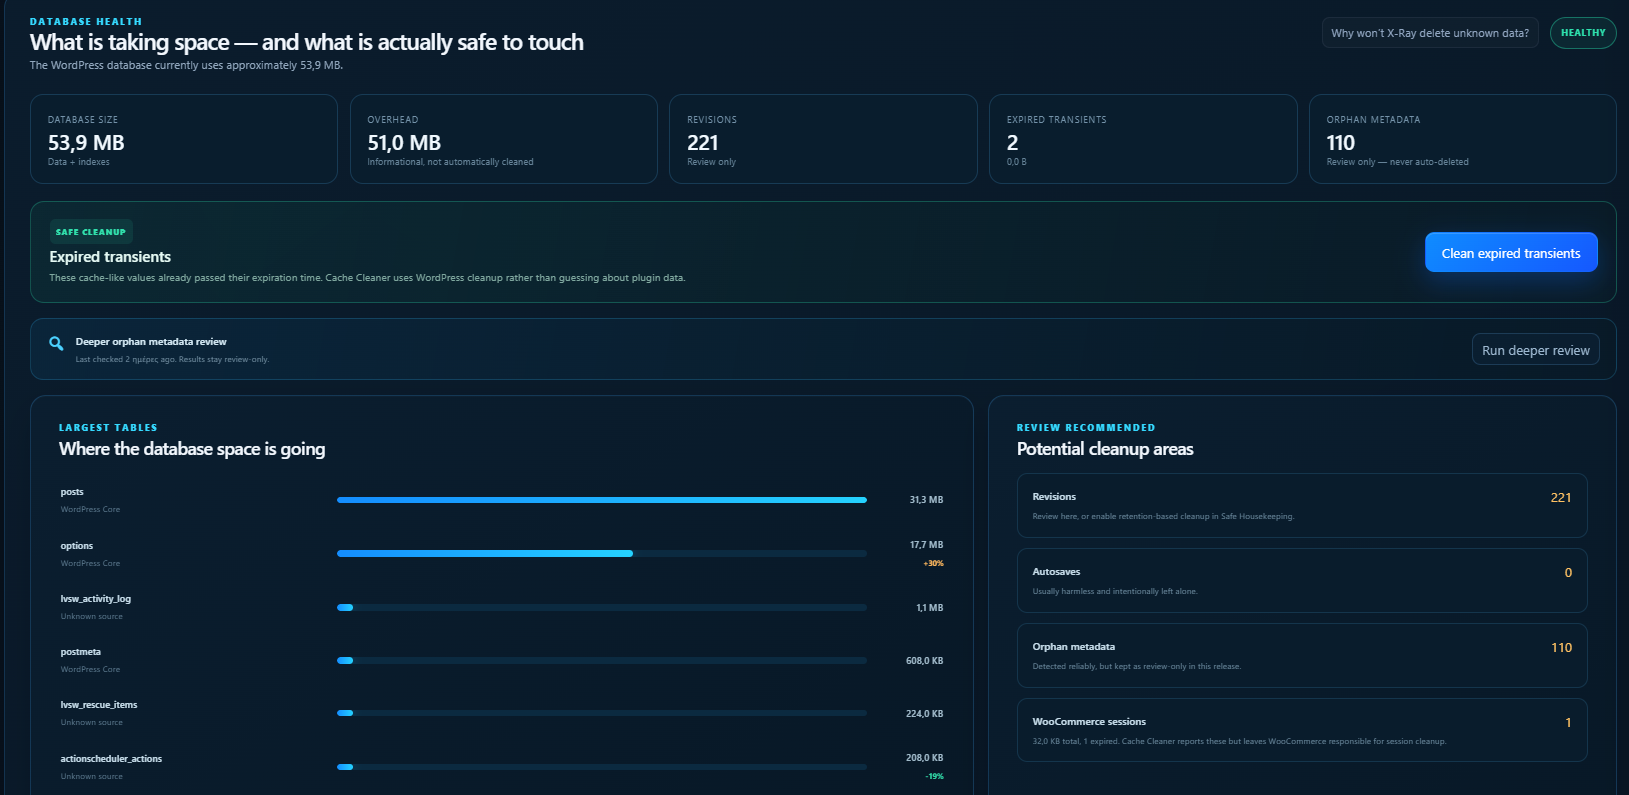1629x795 pixels.
Task: Select the lvsw_activity_log table name
Action: [96, 599]
